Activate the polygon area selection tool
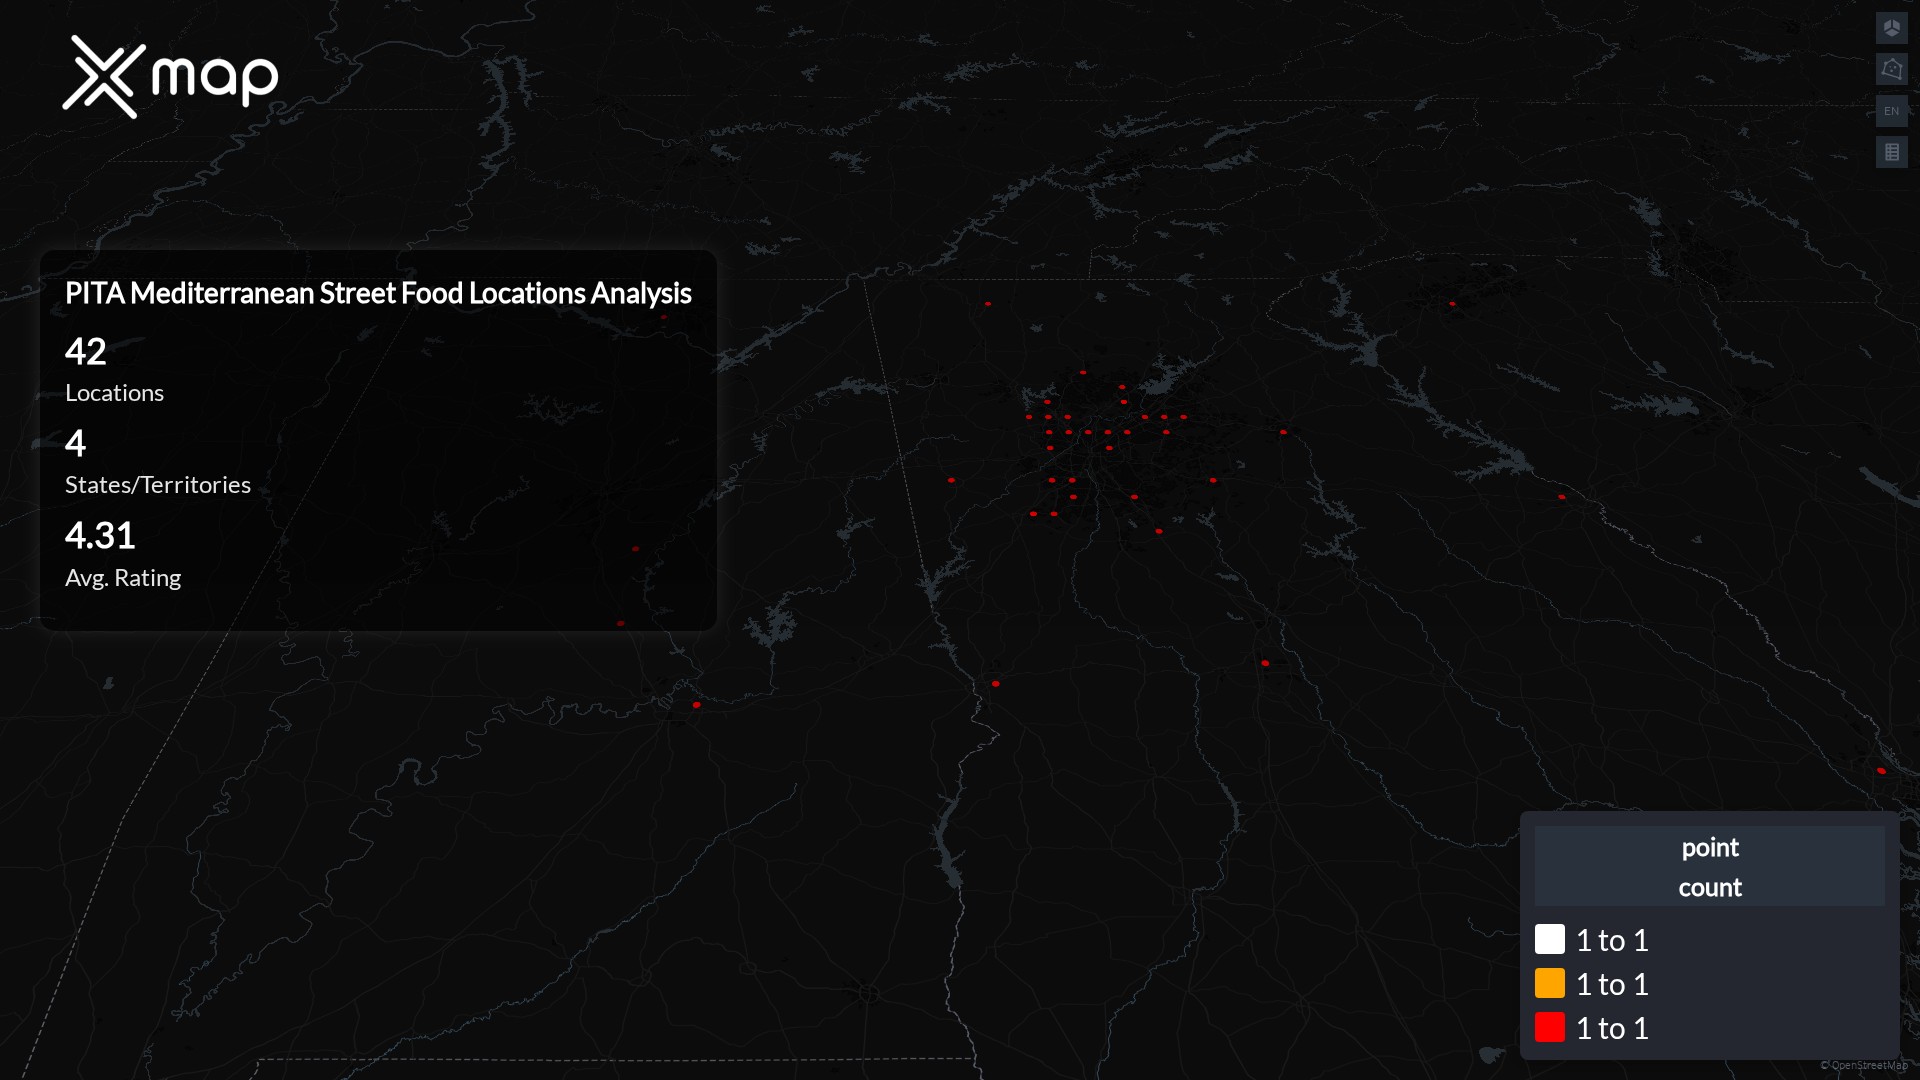 1891,69
